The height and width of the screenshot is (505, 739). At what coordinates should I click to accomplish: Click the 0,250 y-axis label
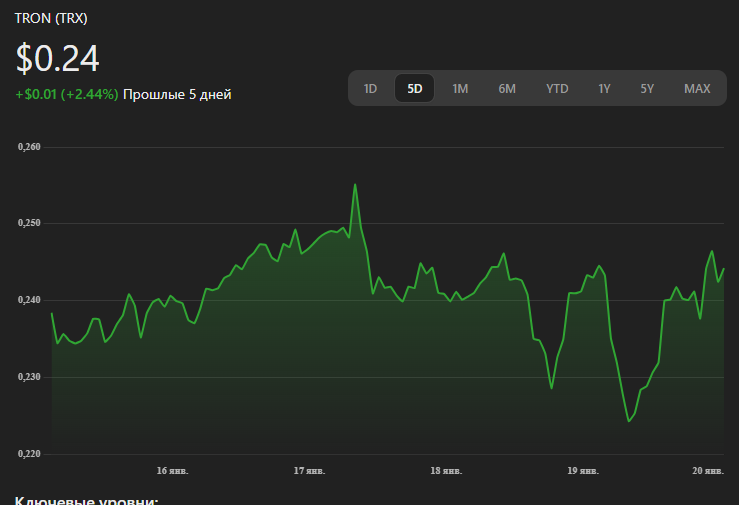29,223
